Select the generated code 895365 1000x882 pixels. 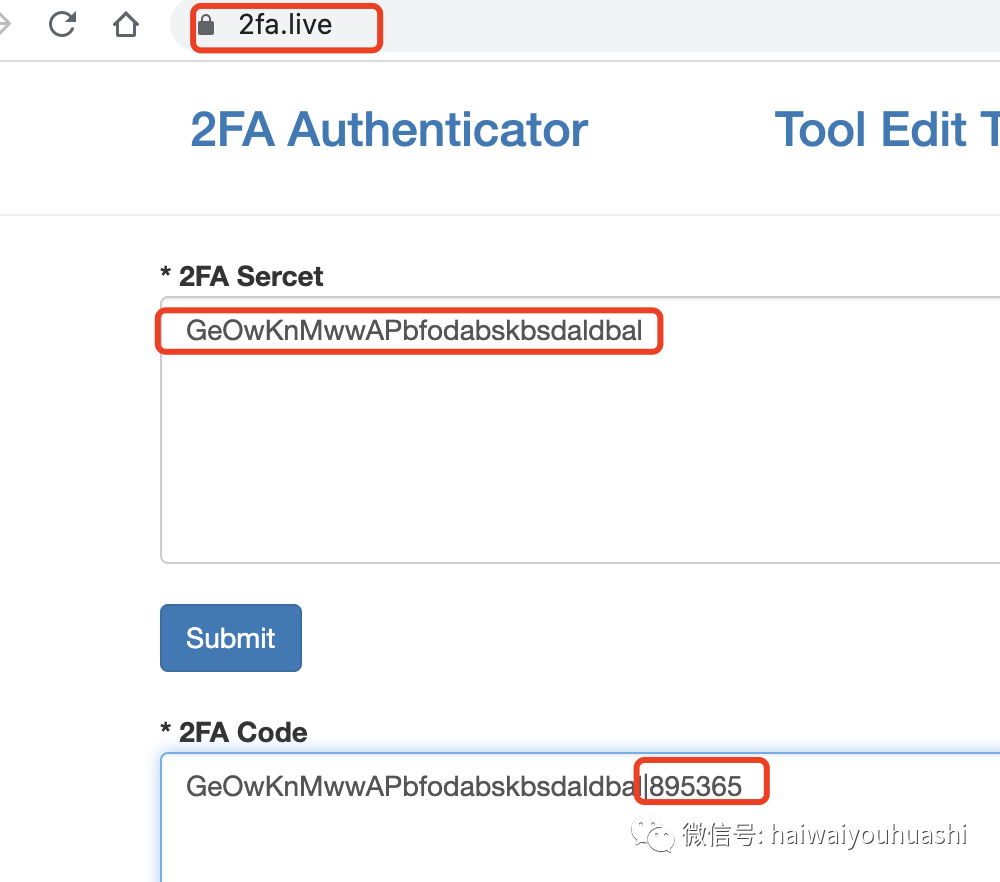click(696, 786)
